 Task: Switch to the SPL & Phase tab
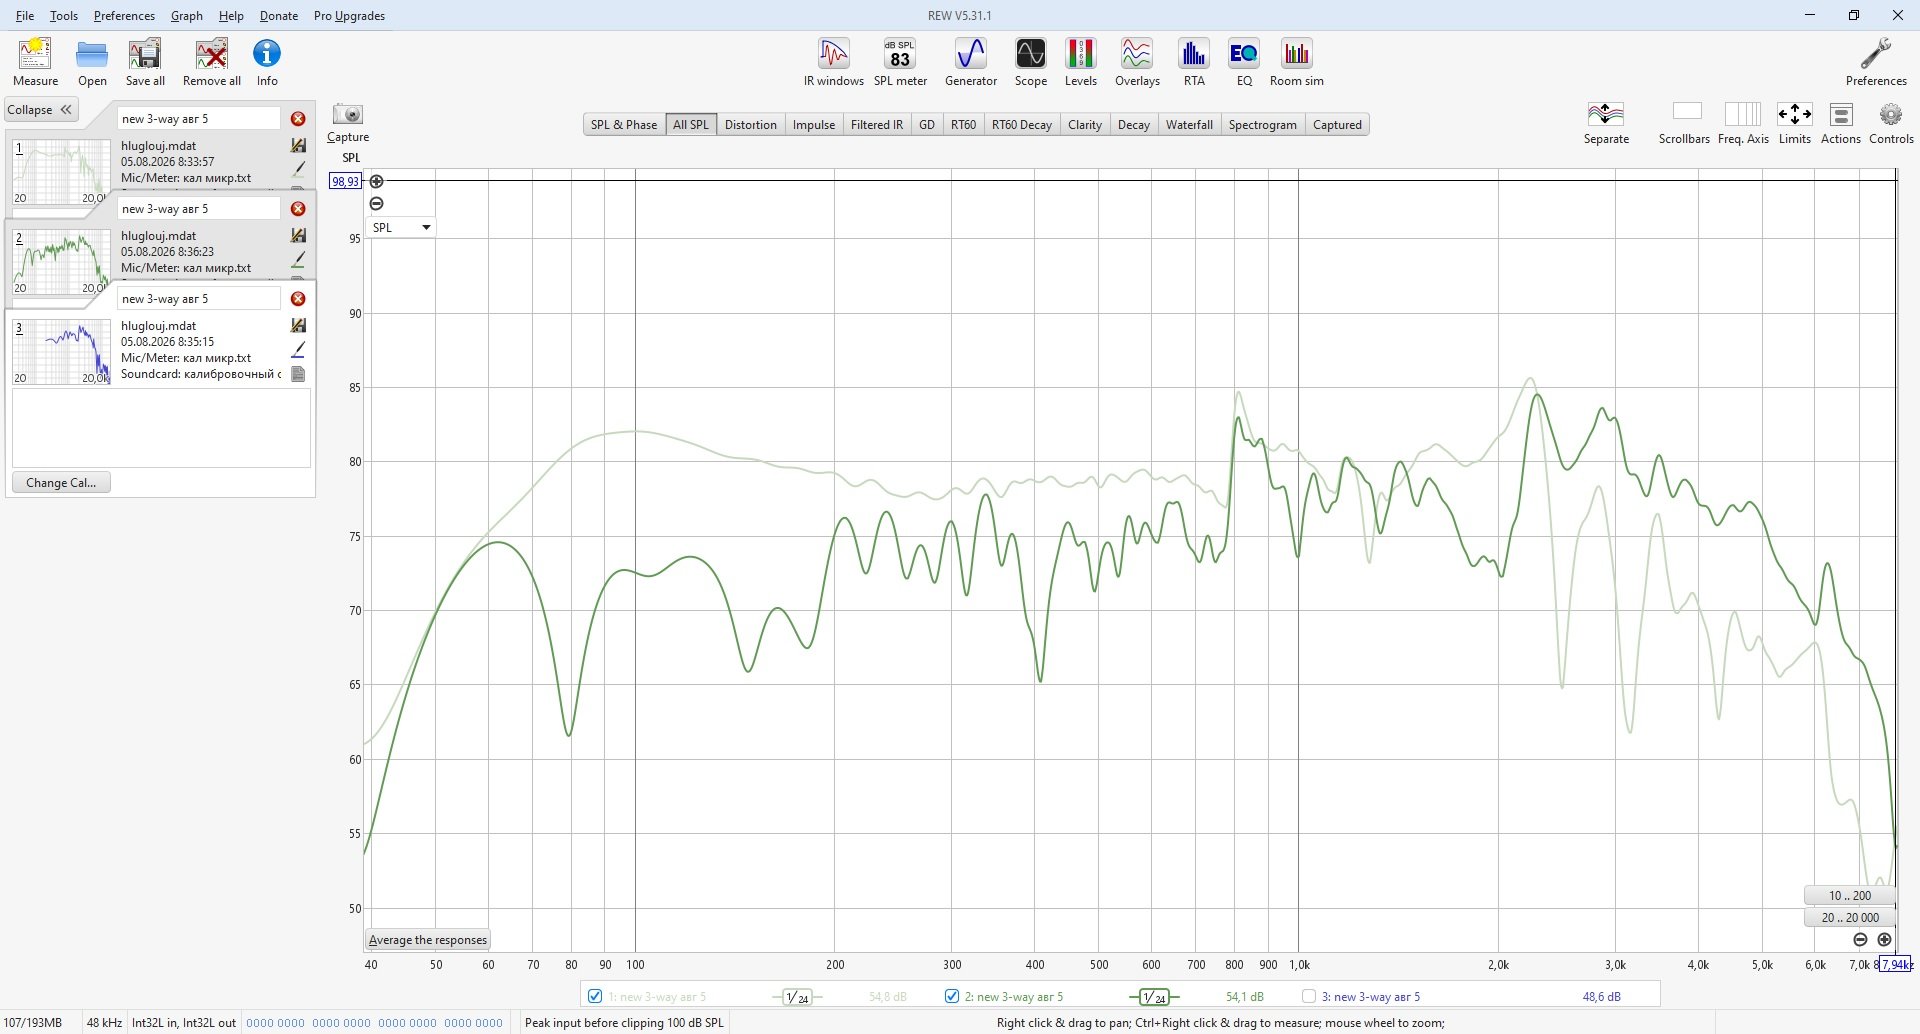624,125
